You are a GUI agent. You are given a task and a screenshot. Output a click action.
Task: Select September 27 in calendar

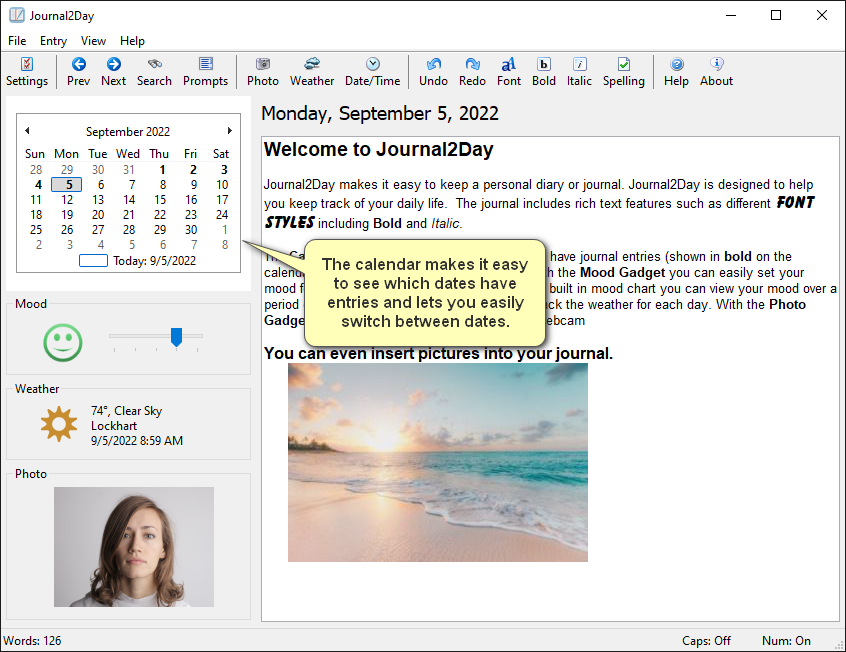[x=98, y=230]
